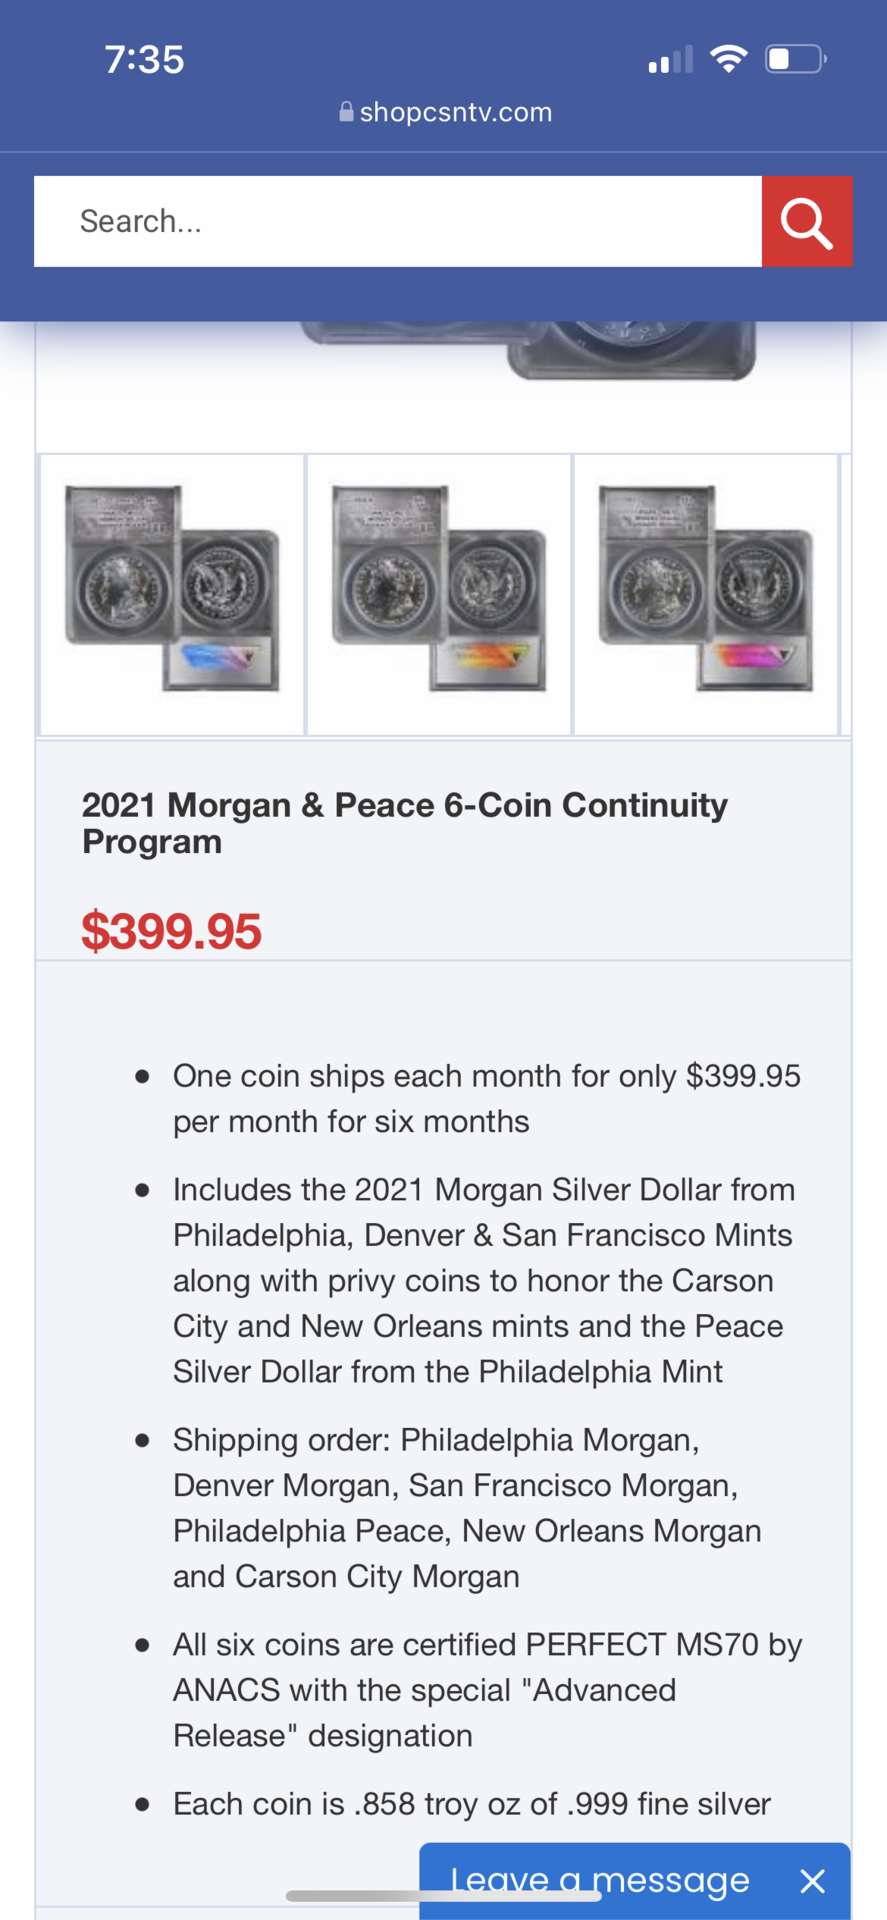The image size is (887, 1920).
Task: Tap the cellular signal strength icon
Action: click(670, 60)
